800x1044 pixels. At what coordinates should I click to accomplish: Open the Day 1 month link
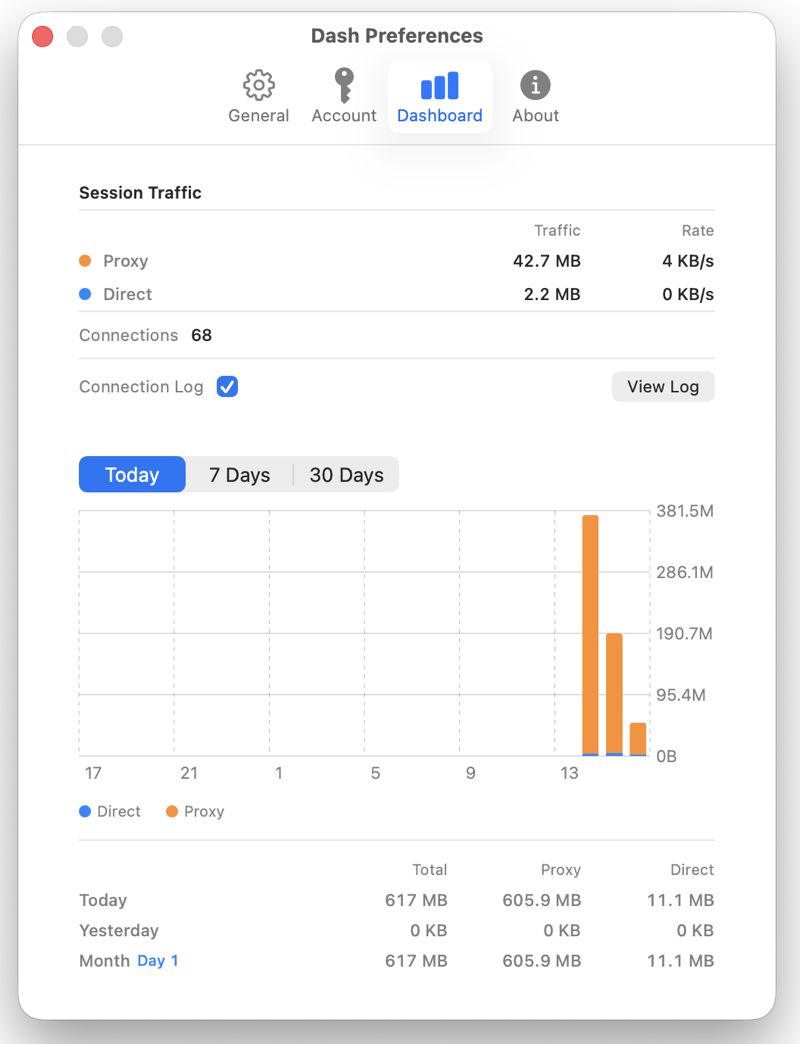click(x=156, y=960)
